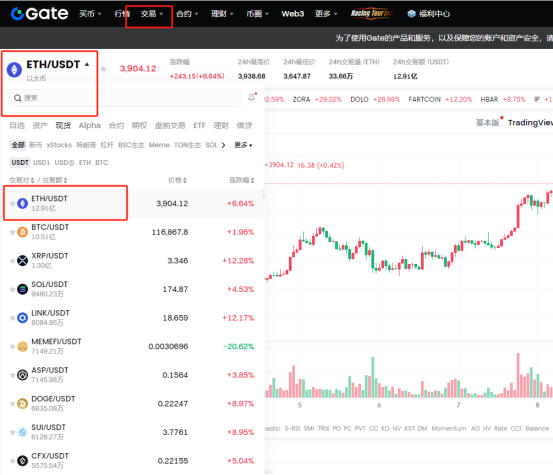
Task: Select the 现货 tab
Action: (x=63, y=126)
